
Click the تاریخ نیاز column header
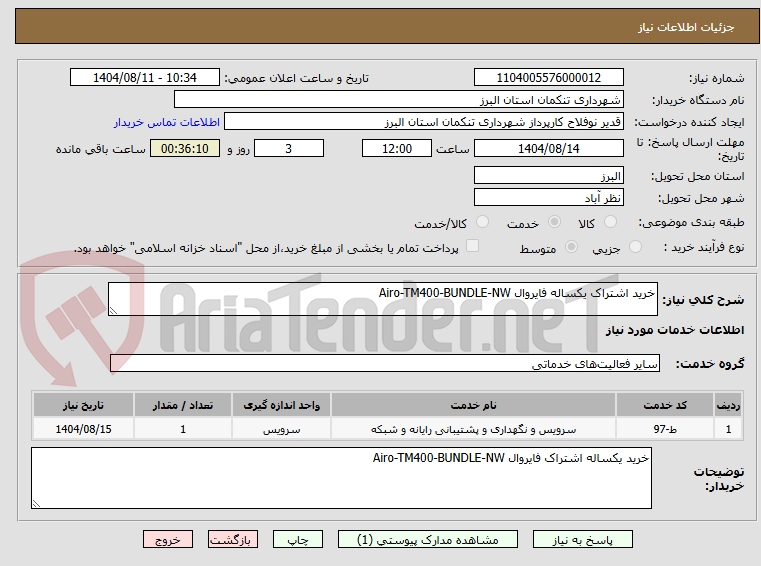[83, 405]
